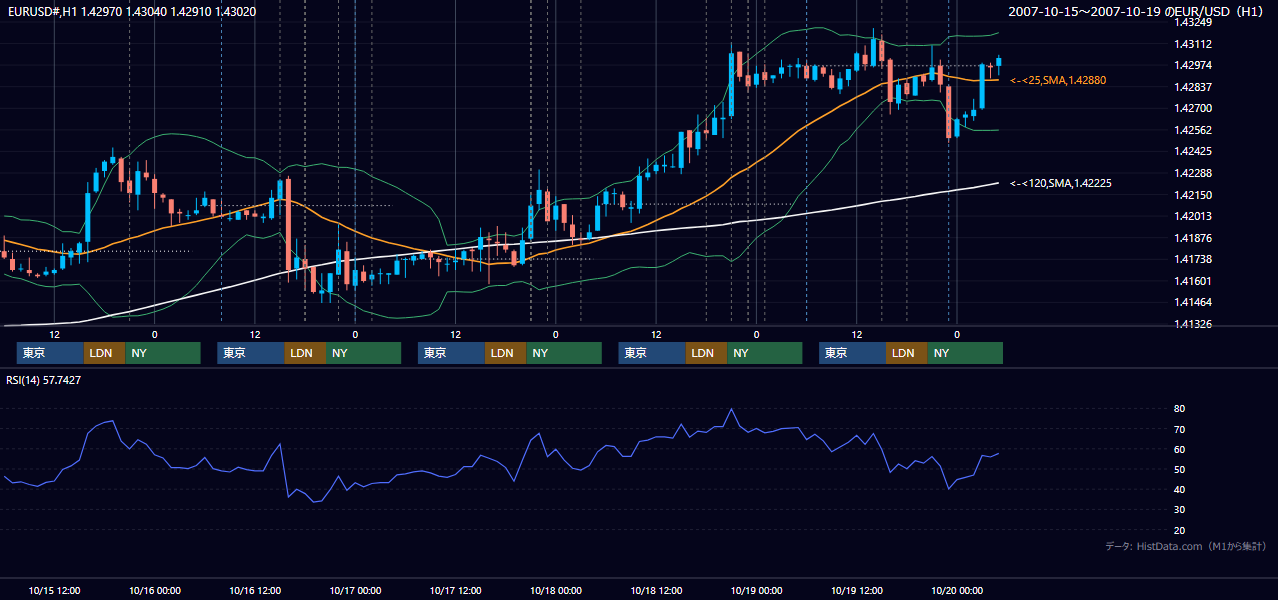Click price axis value 1.43249
Viewport: 1278px width, 600px height.
(1193, 22)
